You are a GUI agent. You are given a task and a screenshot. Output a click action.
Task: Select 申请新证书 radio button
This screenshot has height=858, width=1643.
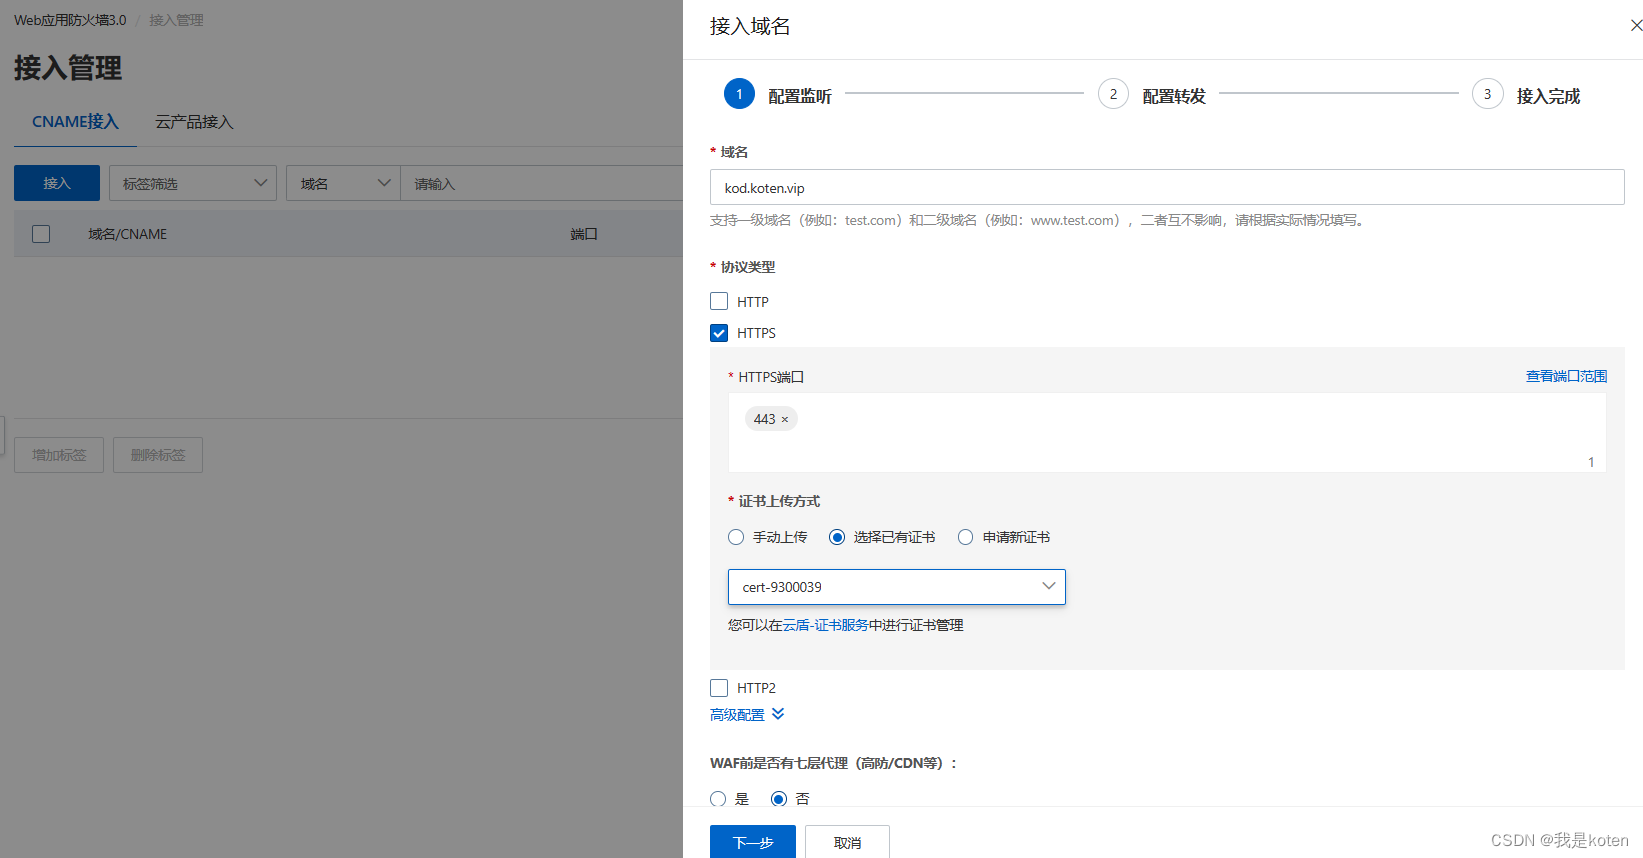click(x=966, y=537)
